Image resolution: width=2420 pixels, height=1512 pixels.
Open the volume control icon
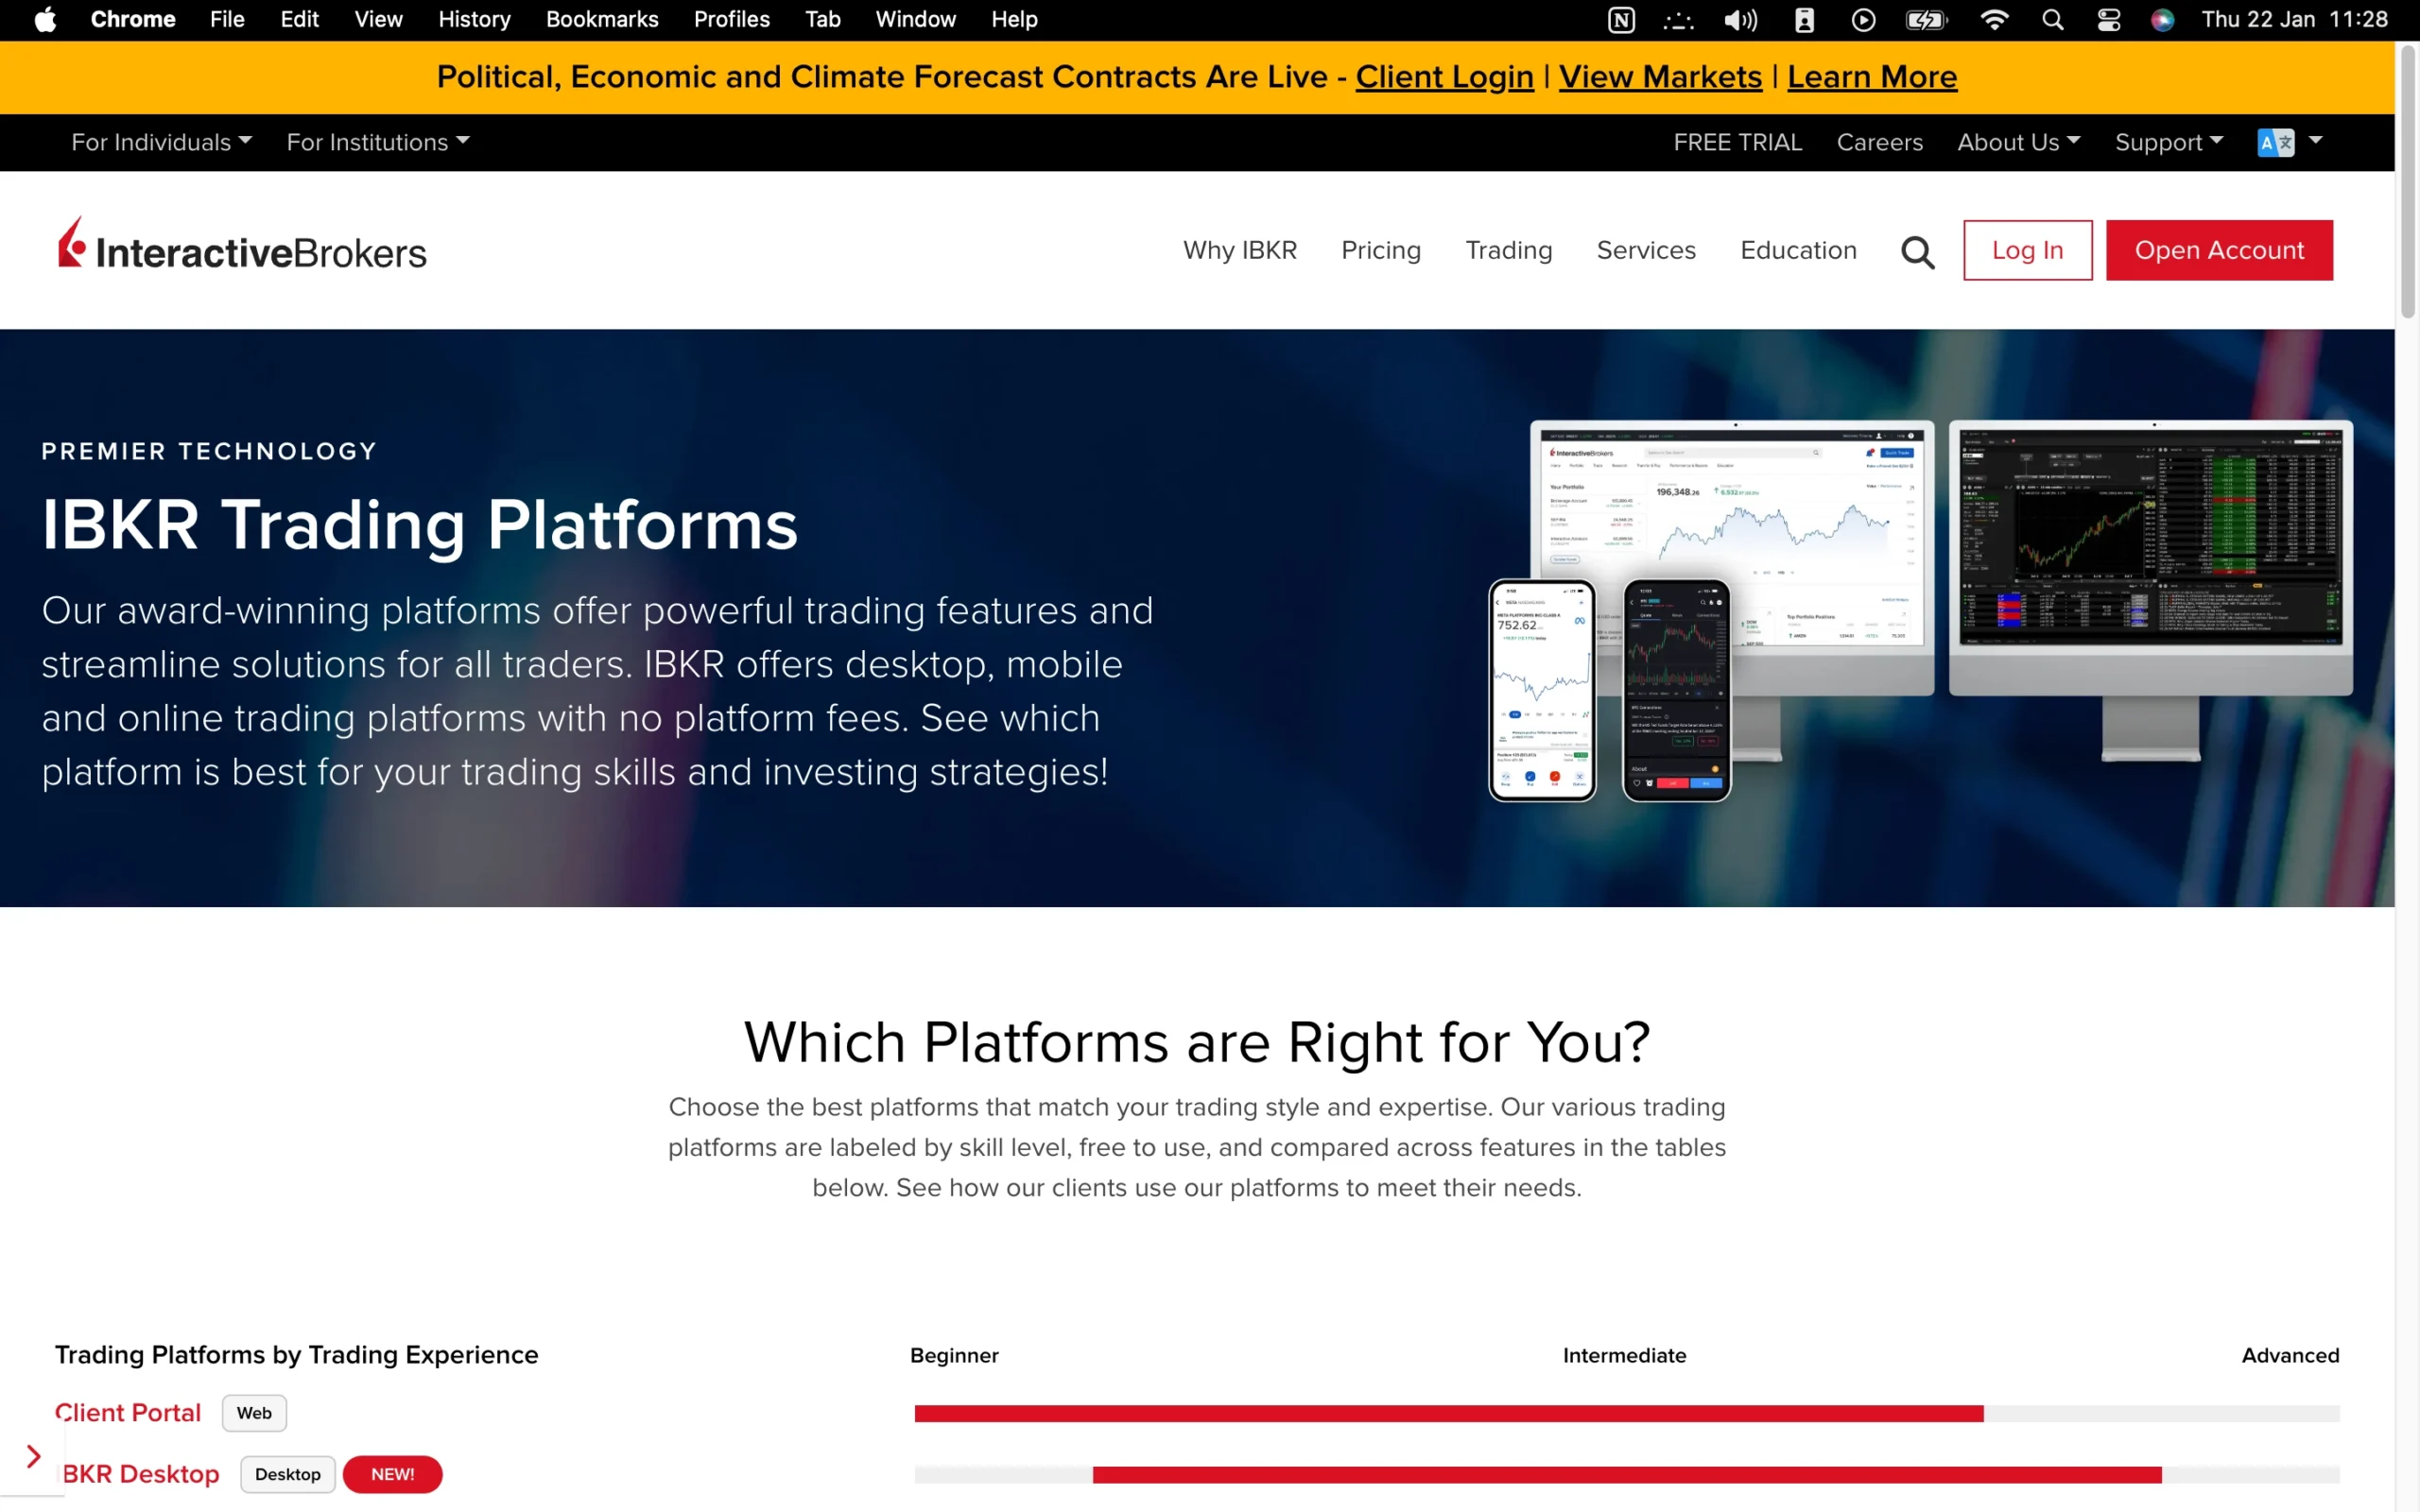[x=1741, y=19]
